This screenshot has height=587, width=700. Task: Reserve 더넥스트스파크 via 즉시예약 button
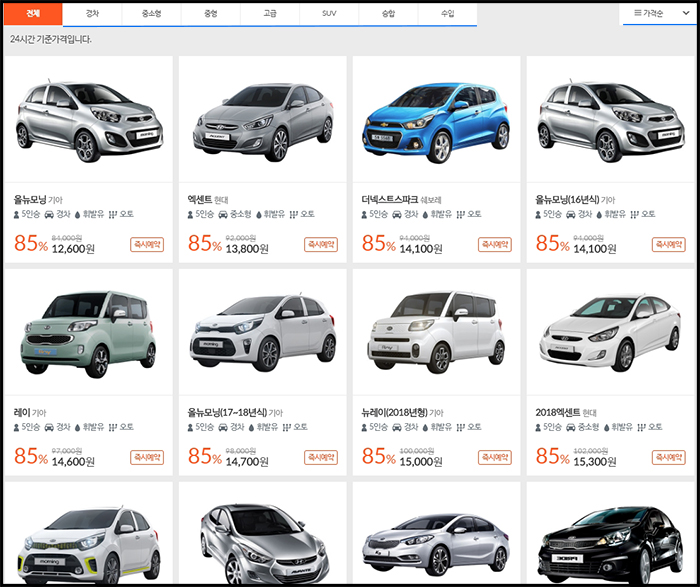495,245
